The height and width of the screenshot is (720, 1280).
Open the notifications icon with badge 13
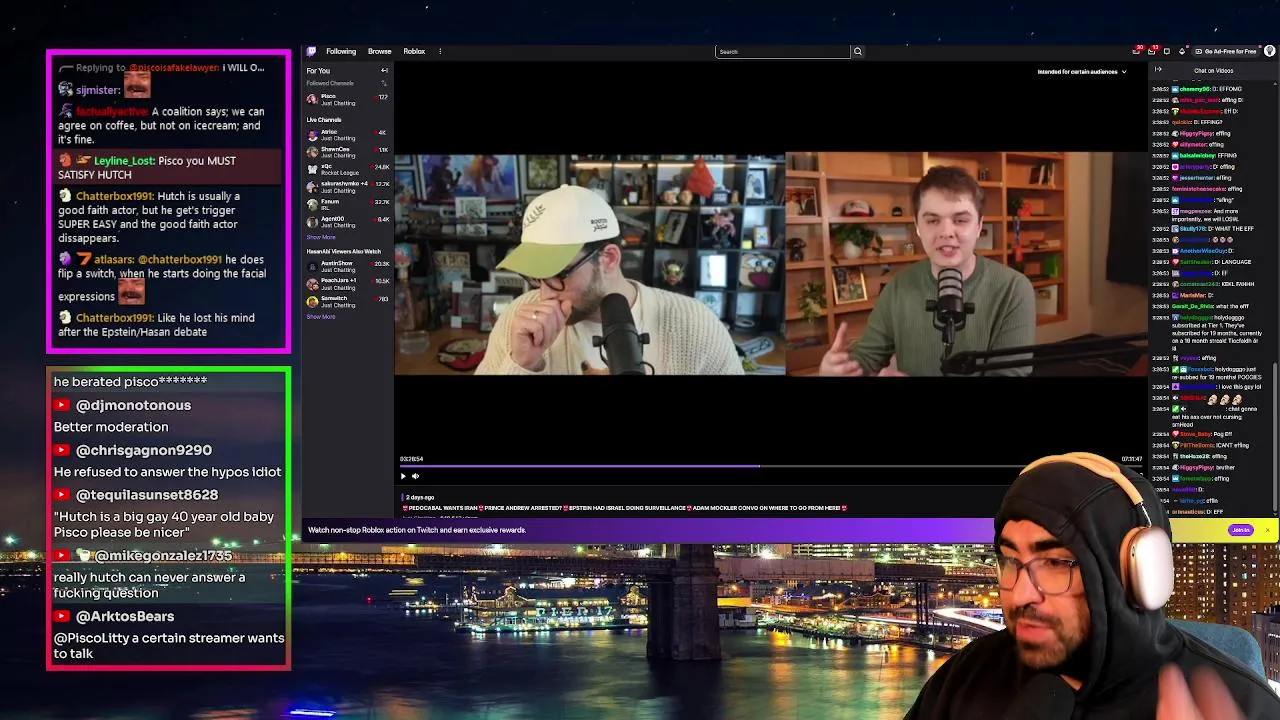click(1152, 51)
